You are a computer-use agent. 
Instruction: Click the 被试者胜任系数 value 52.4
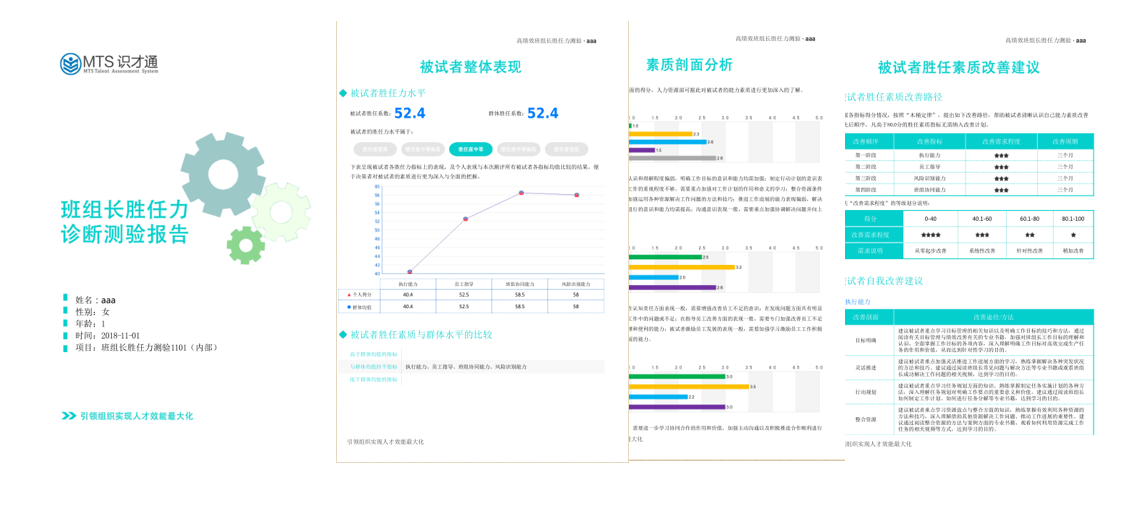410,113
